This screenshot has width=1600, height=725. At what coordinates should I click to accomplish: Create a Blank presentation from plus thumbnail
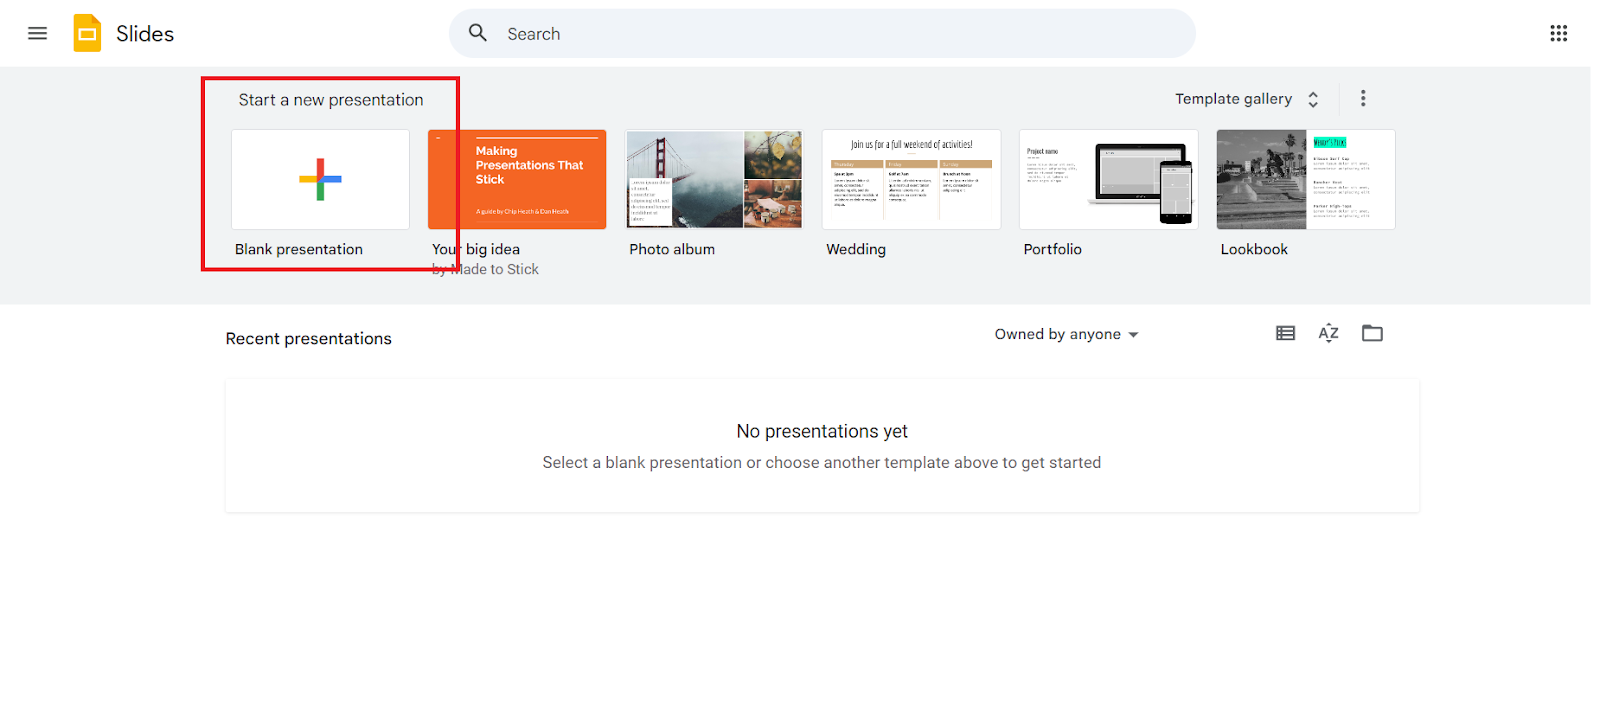320,179
